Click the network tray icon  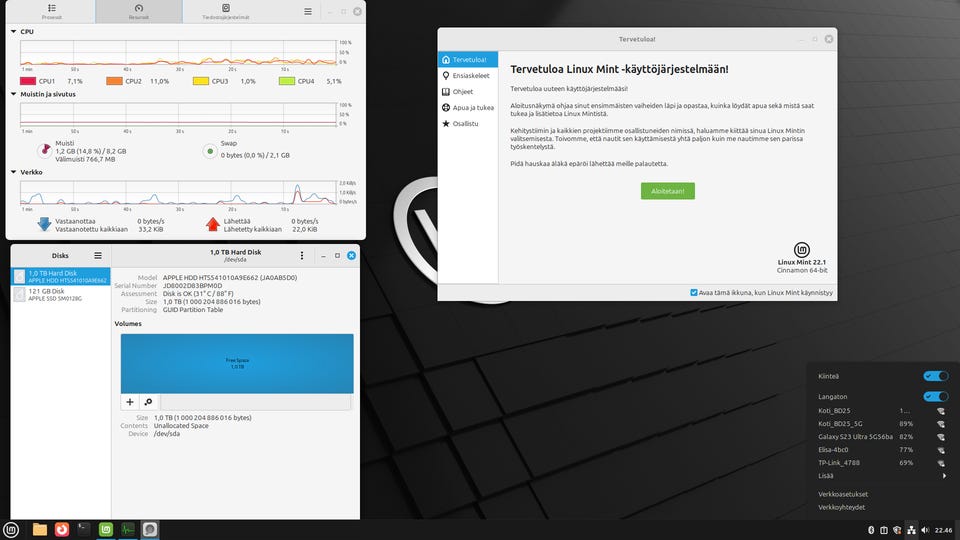point(911,530)
